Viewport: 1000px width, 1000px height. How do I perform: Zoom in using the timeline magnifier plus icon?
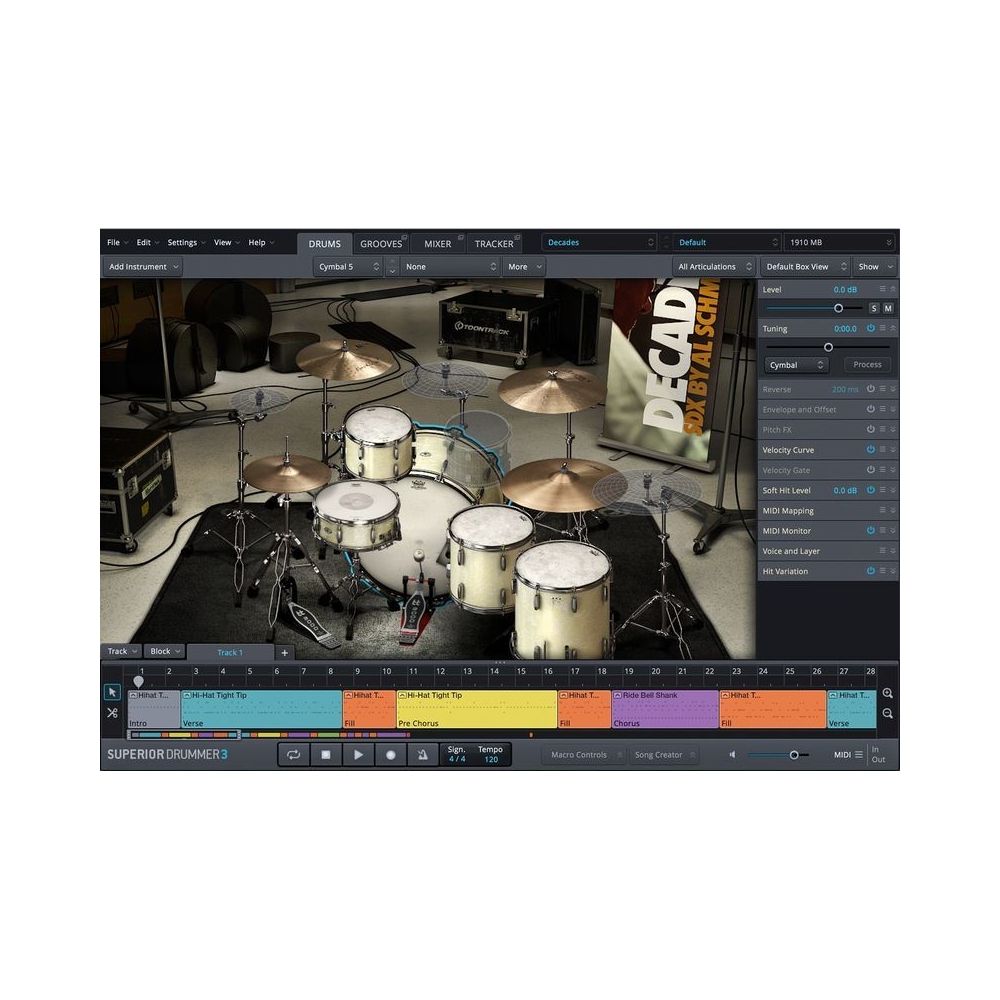[x=886, y=691]
